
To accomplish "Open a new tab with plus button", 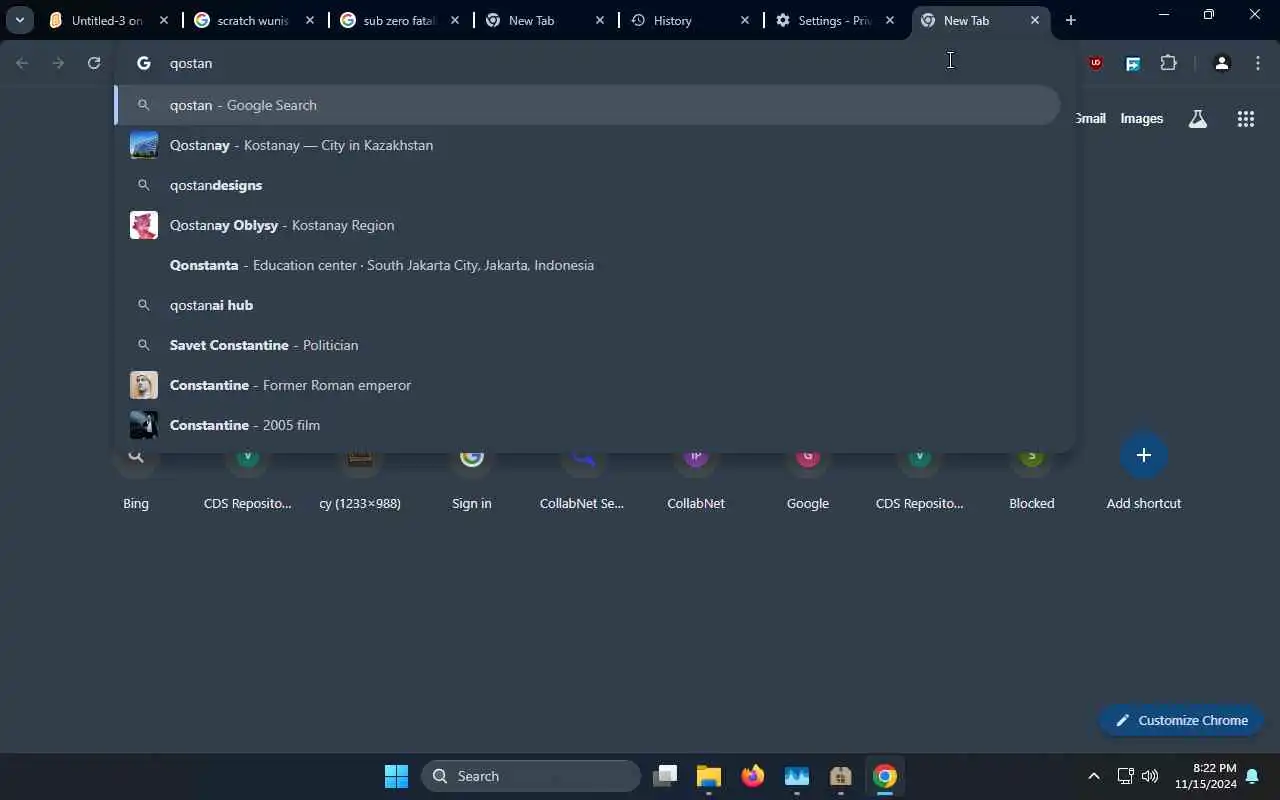I will pos(1071,20).
